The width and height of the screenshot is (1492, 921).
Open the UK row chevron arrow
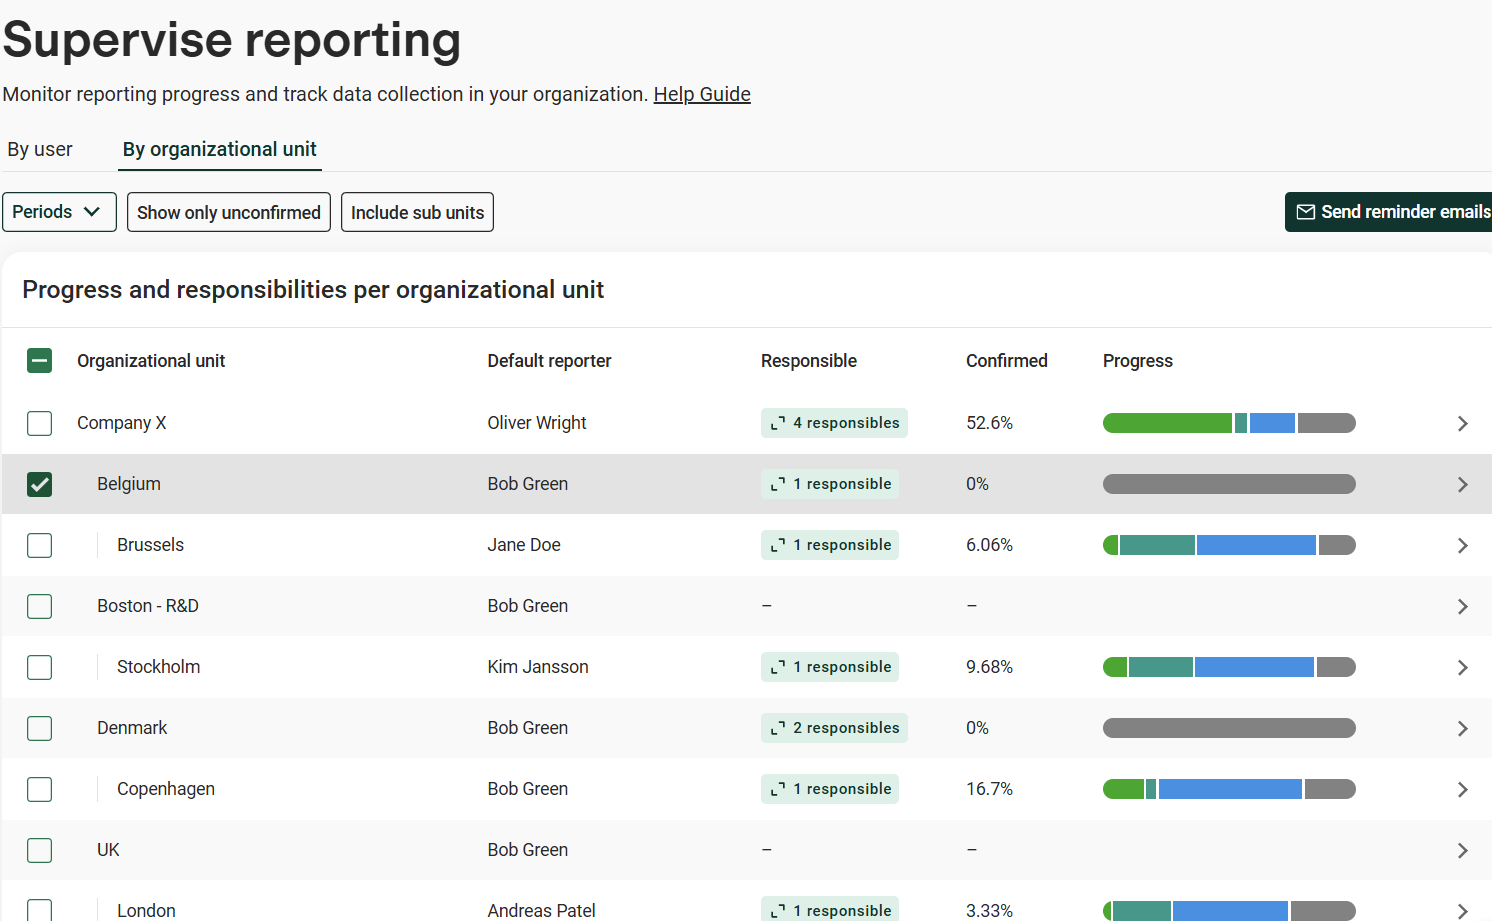[1462, 851]
